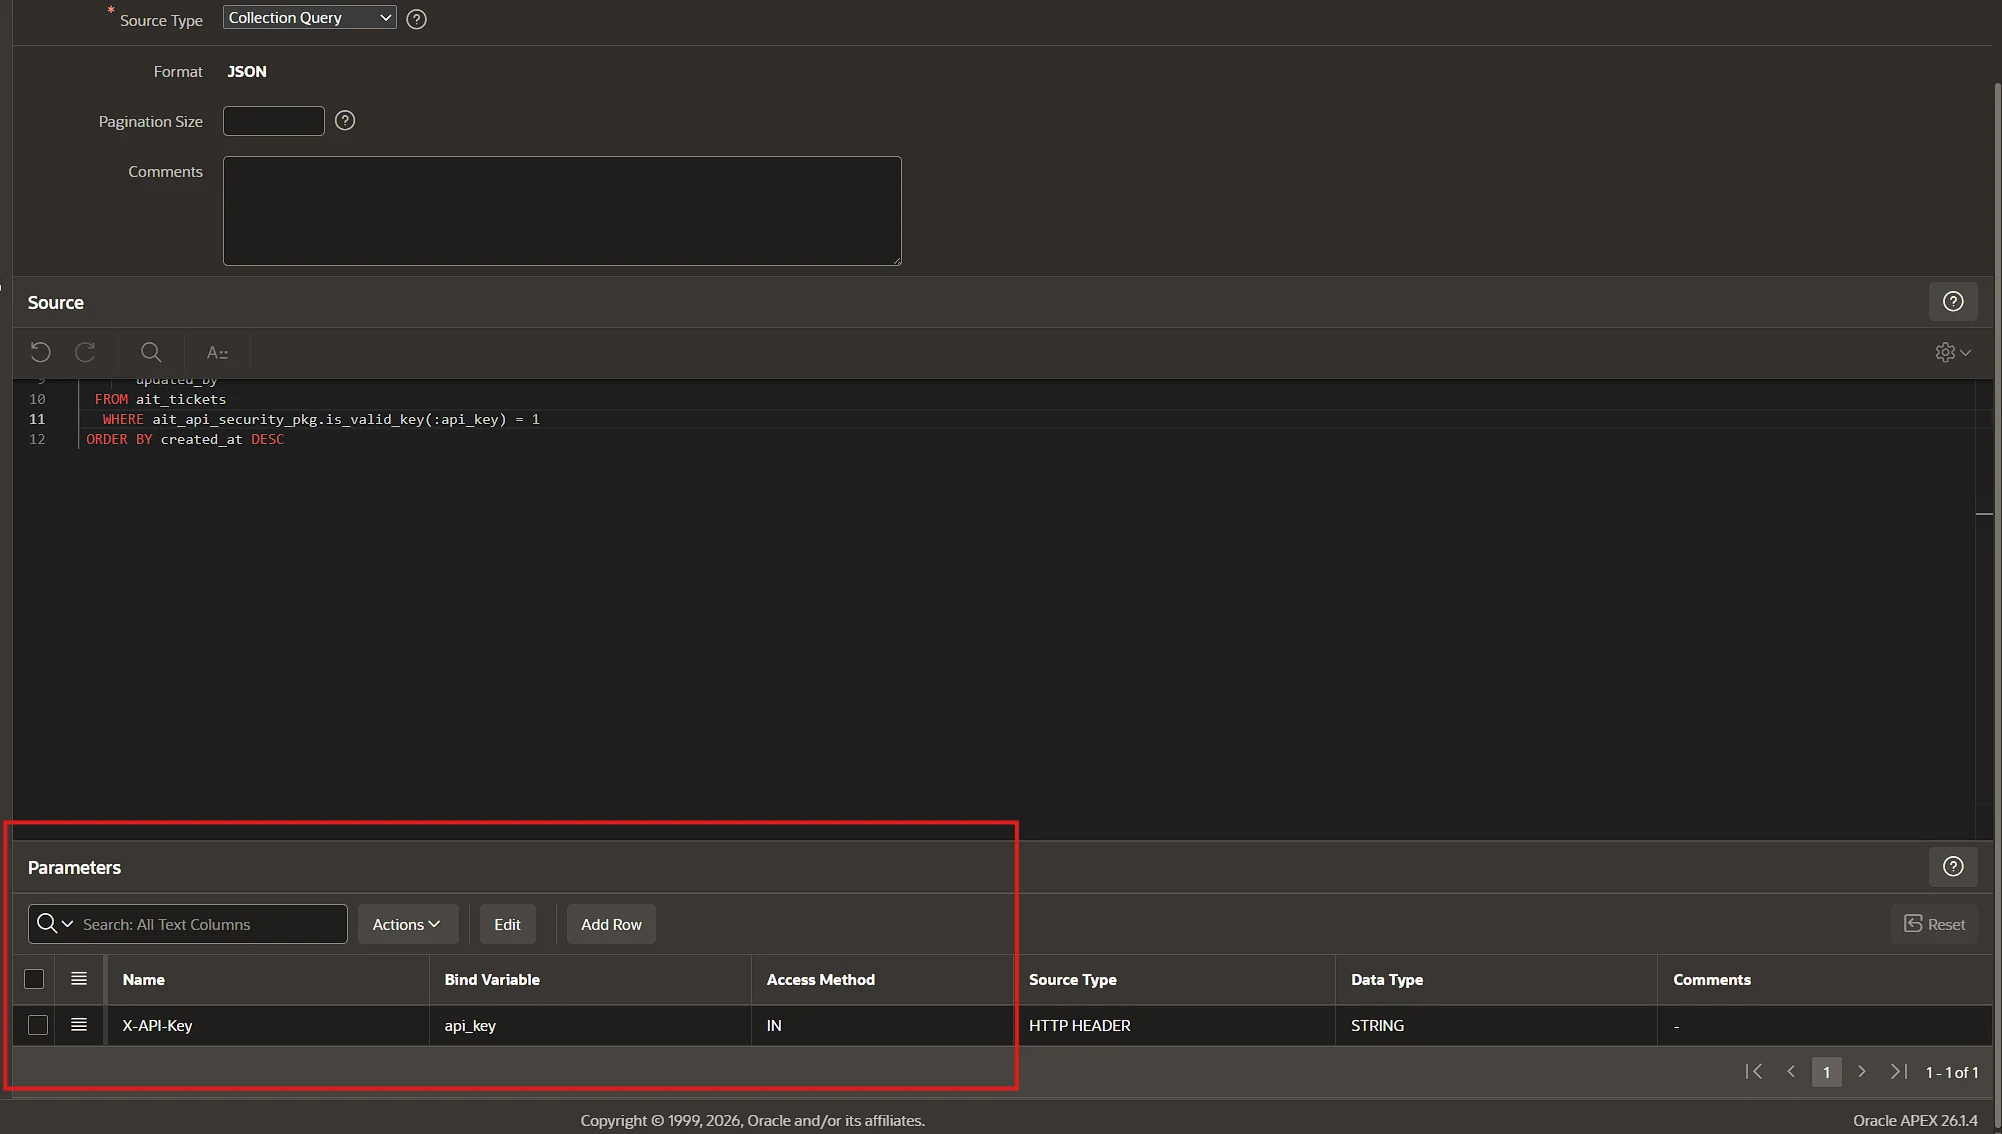Click the Edit button in Parameters
2002x1134 pixels.
507,925
